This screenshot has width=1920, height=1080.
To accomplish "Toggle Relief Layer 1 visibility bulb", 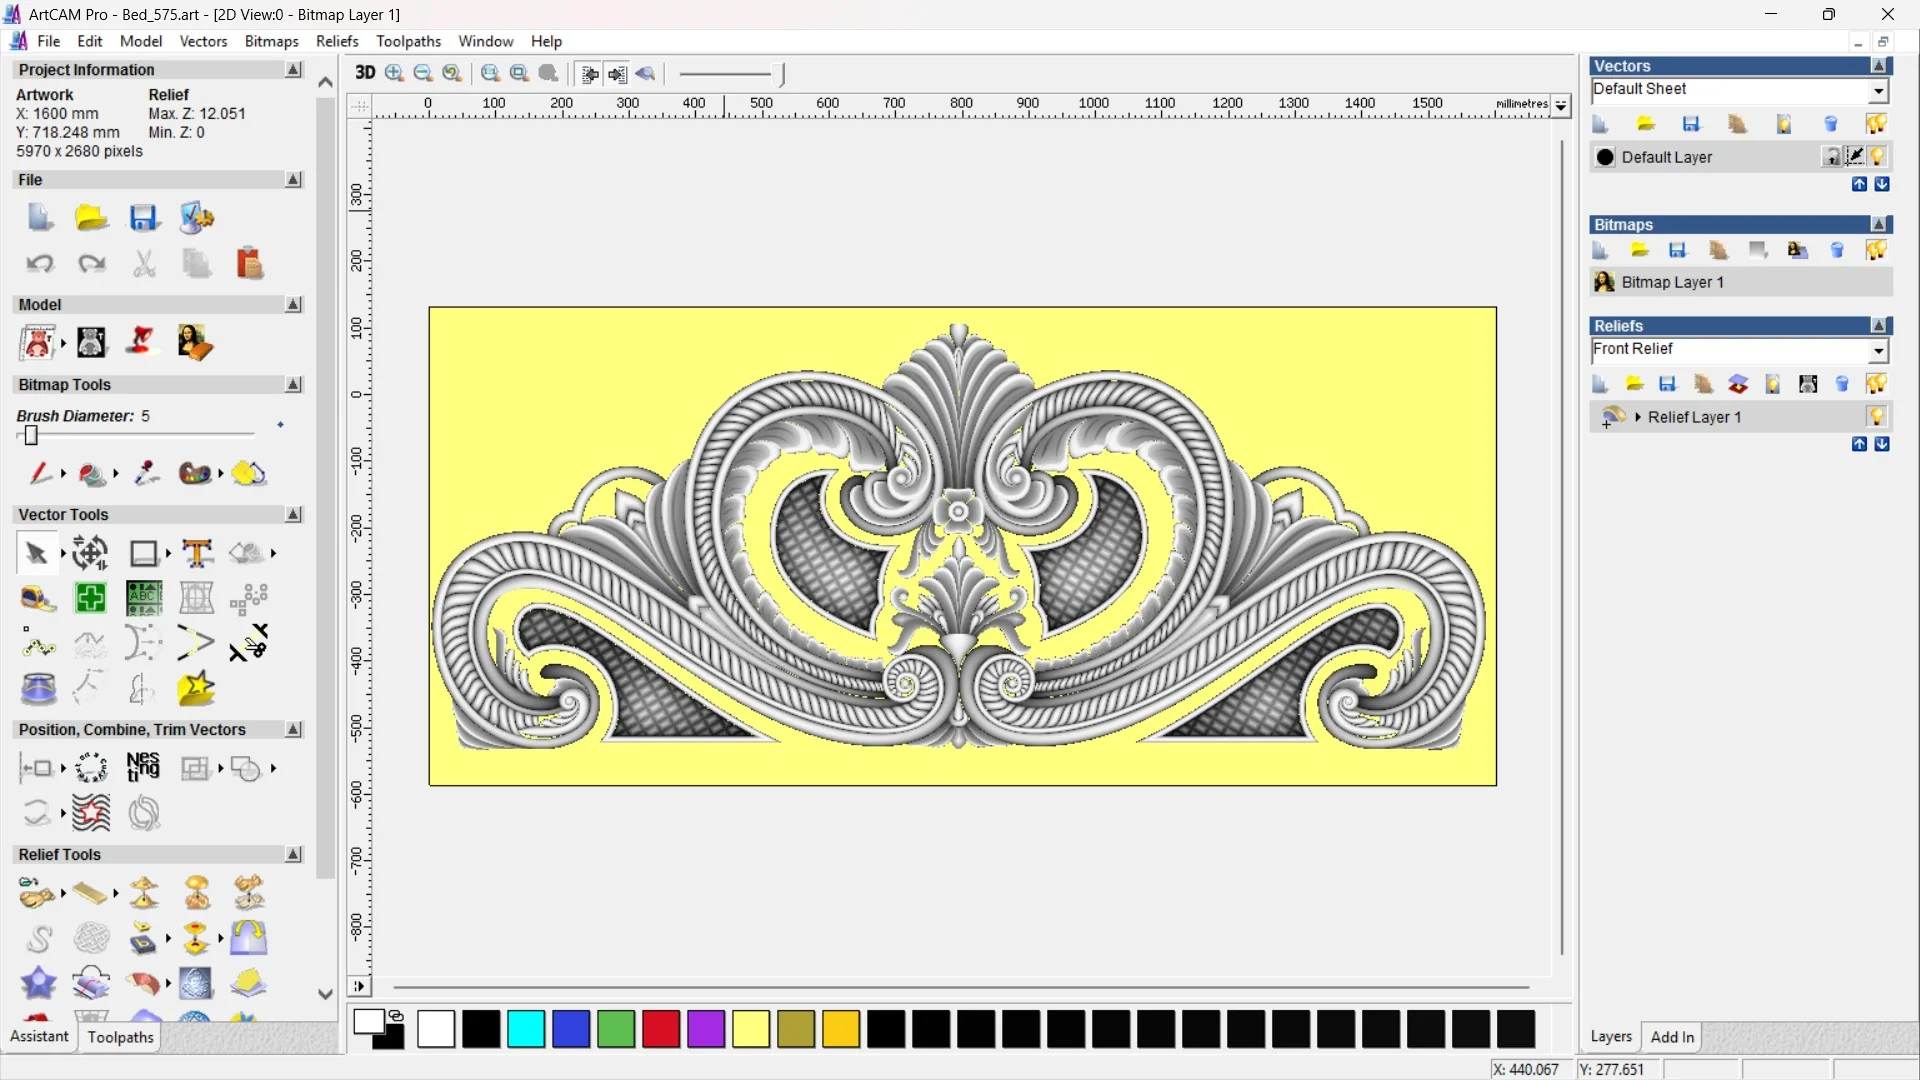I will click(1877, 417).
